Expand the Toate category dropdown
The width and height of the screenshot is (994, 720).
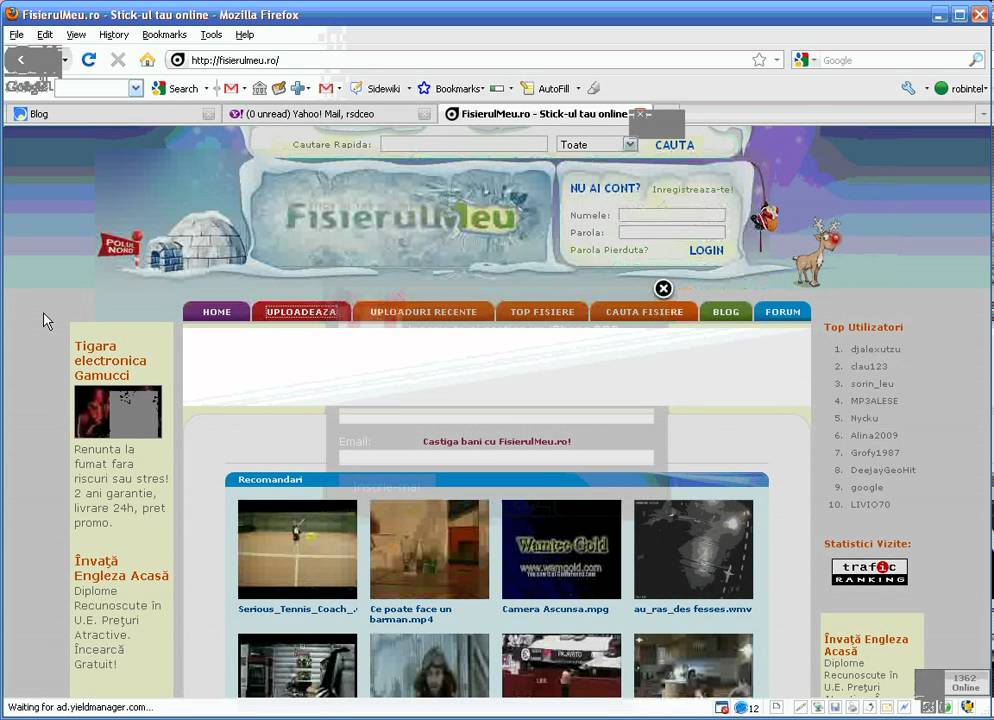[629, 145]
